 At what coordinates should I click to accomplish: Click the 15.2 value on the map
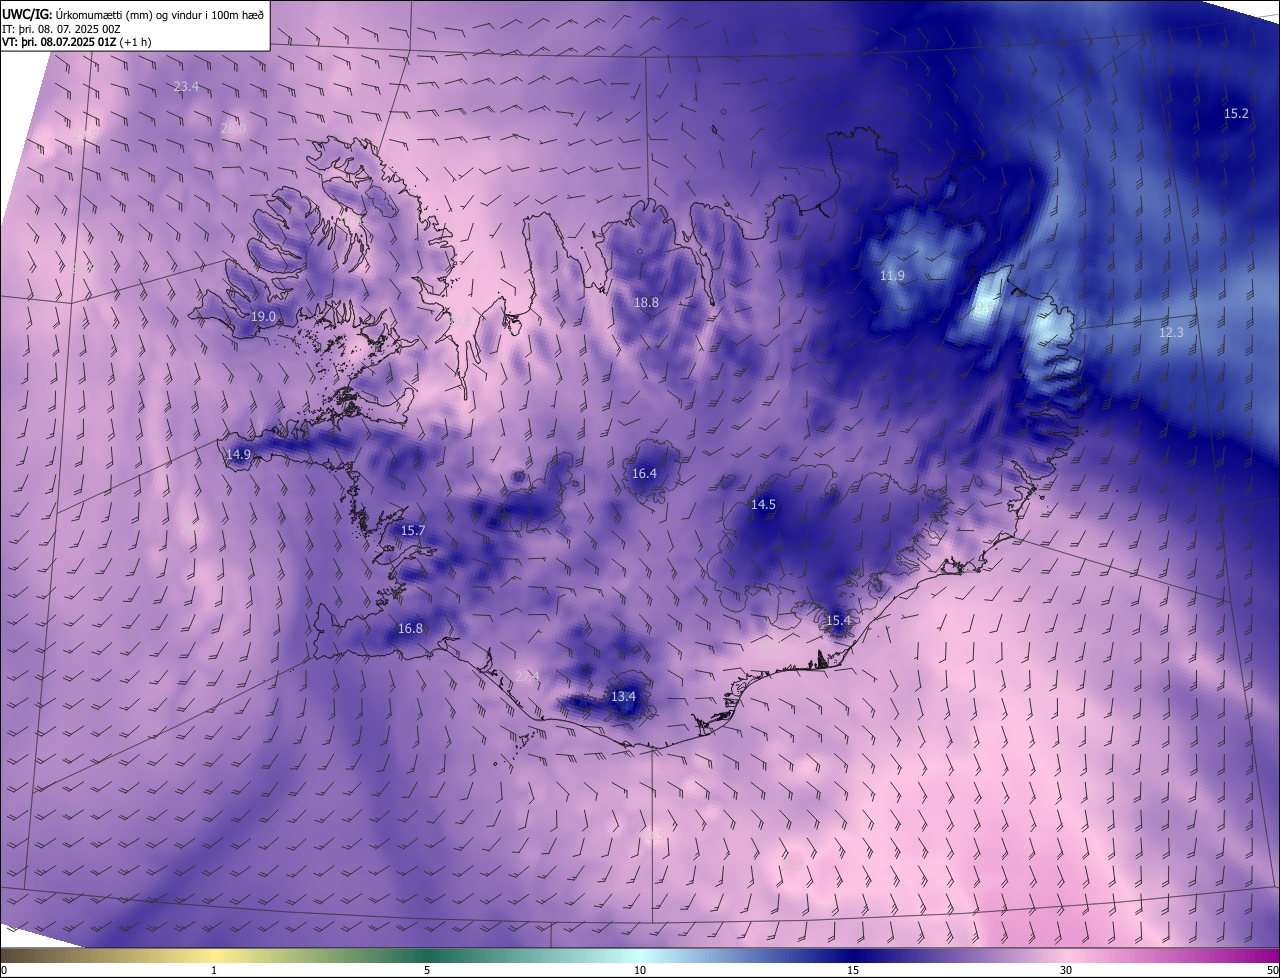(1236, 114)
